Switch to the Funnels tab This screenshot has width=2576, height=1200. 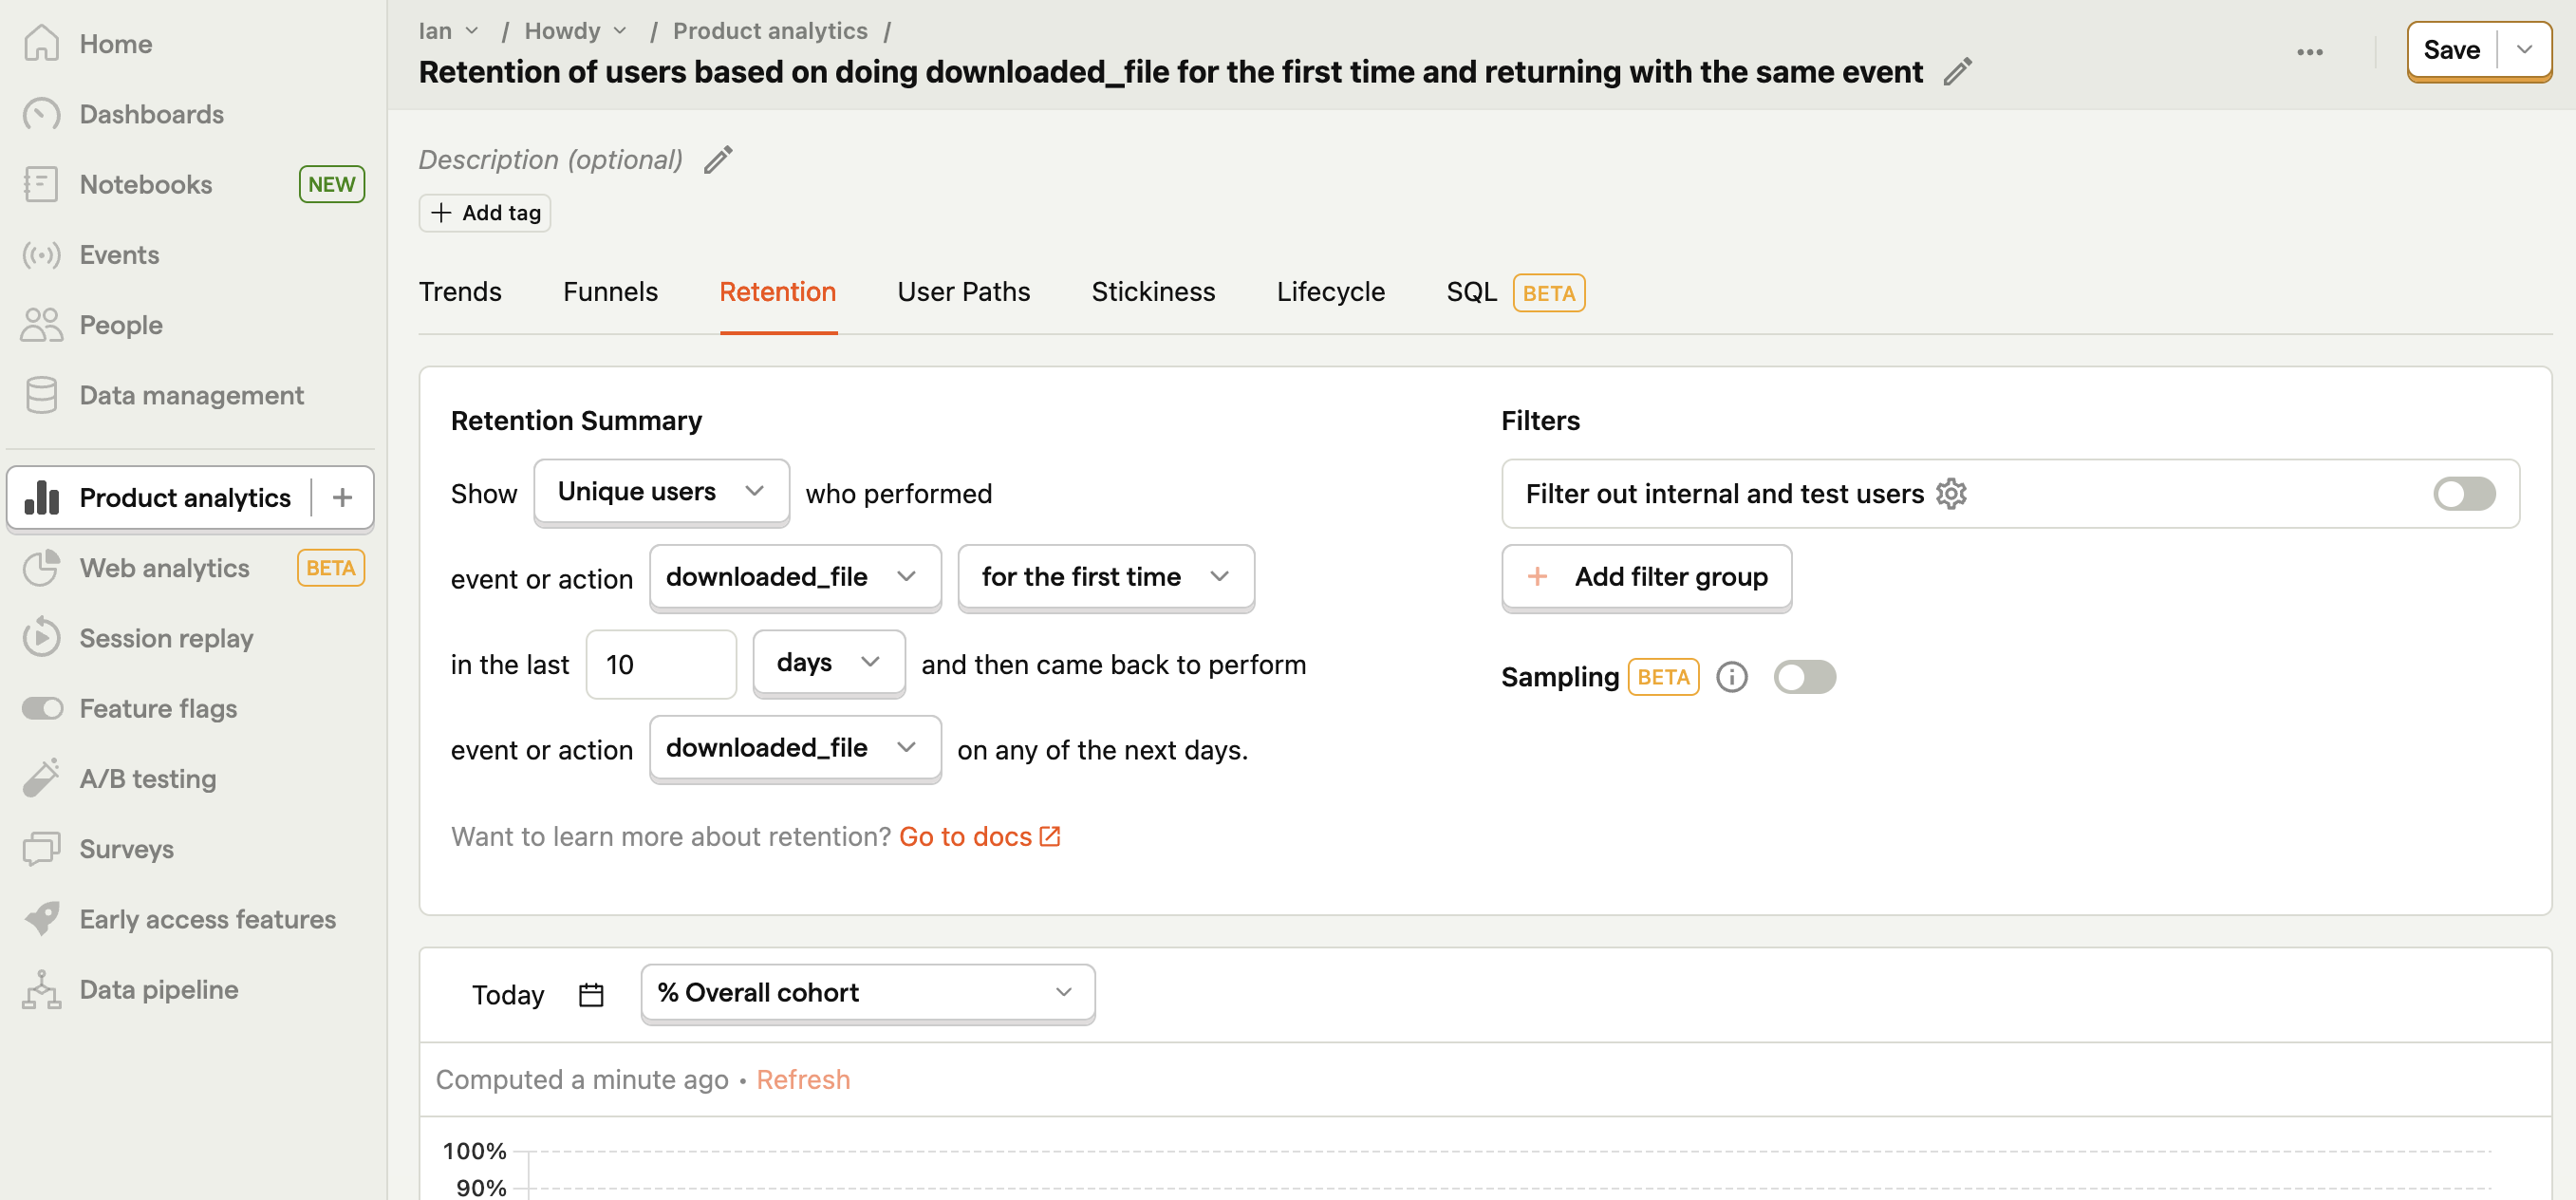click(611, 291)
